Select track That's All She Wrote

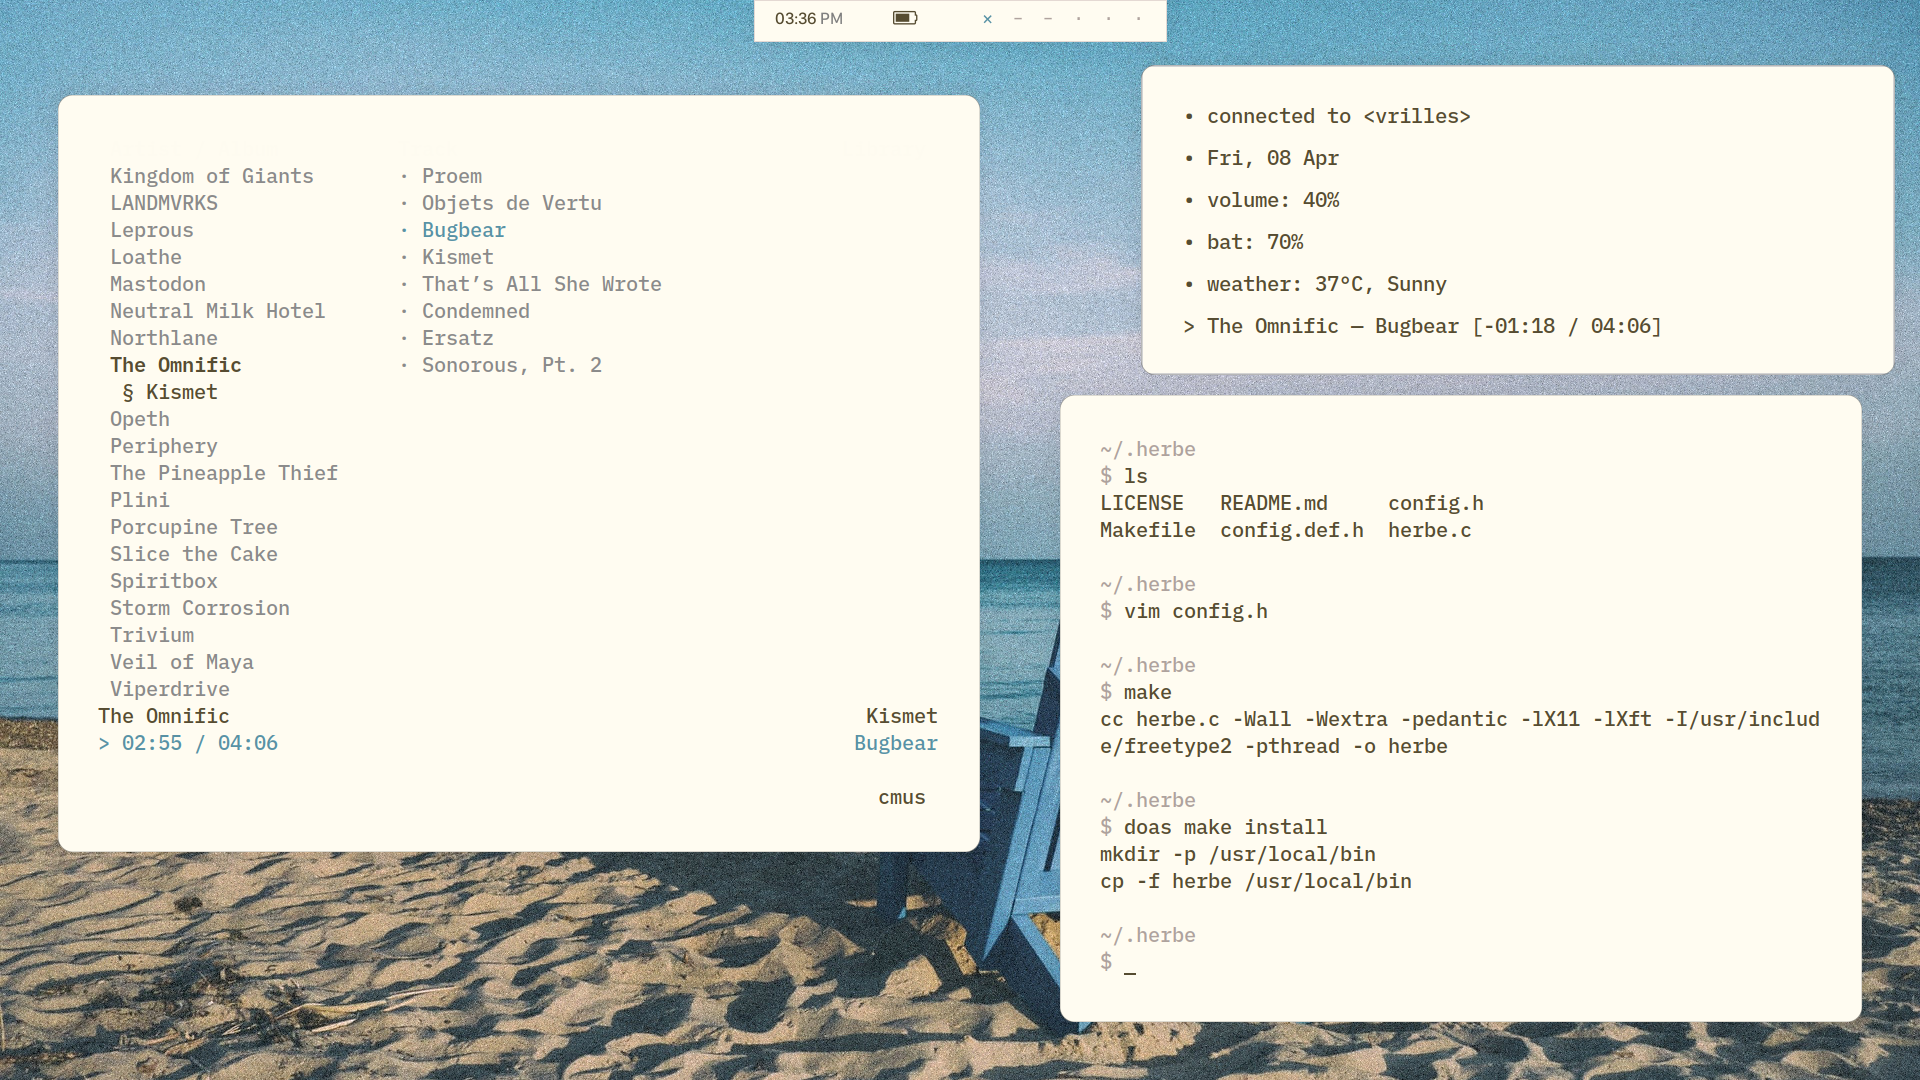(x=541, y=284)
